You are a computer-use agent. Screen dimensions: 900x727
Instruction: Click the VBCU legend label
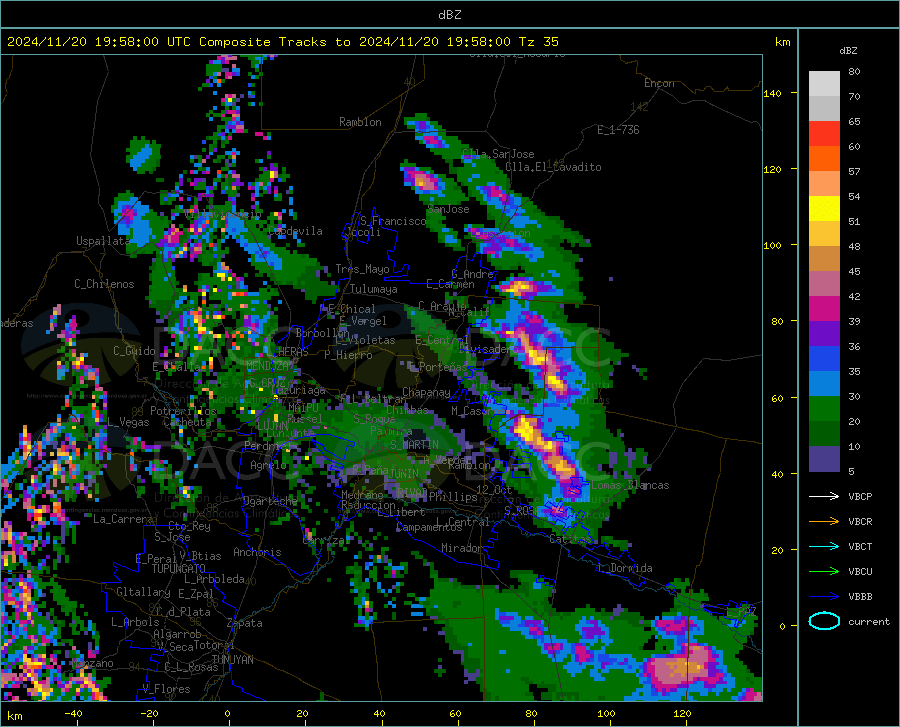pos(860,572)
